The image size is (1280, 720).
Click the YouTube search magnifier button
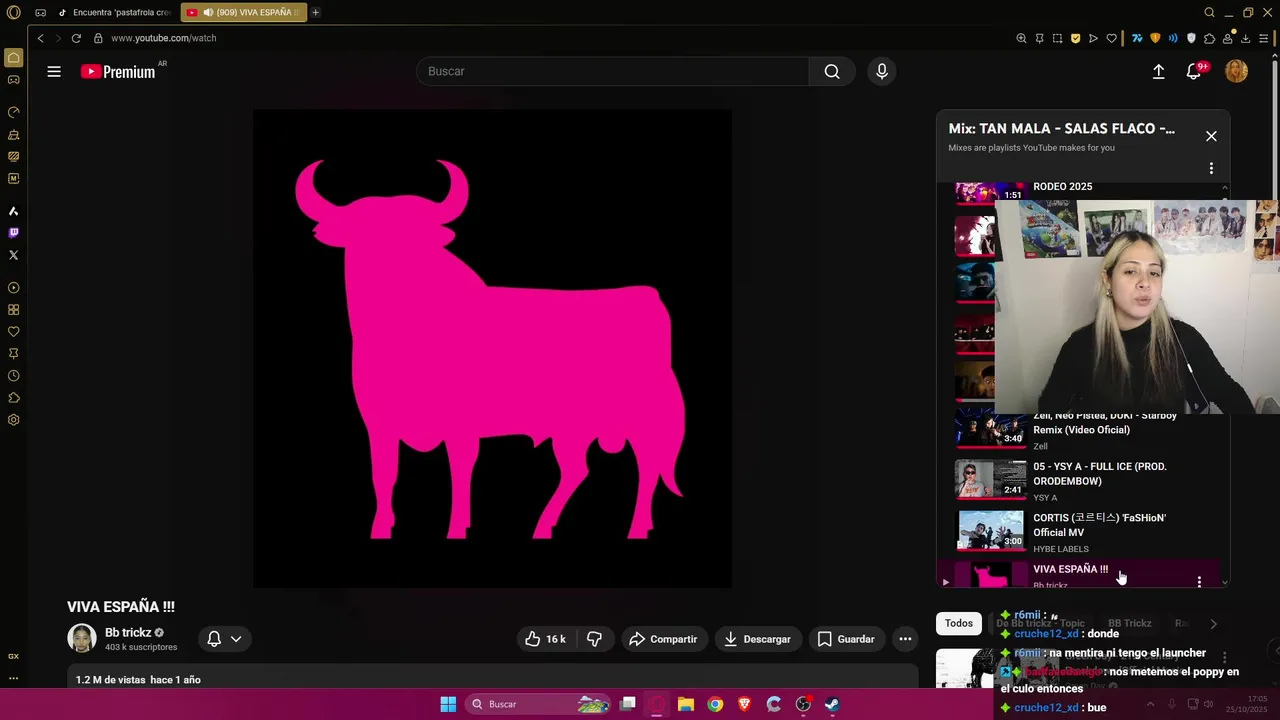(x=832, y=72)
